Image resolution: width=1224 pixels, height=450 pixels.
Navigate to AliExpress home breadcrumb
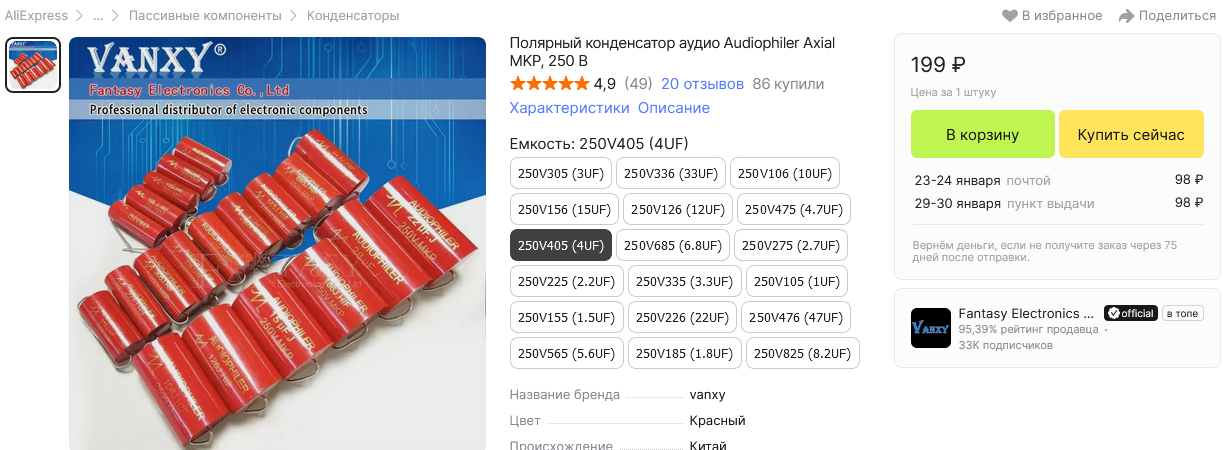pos(36,16)
